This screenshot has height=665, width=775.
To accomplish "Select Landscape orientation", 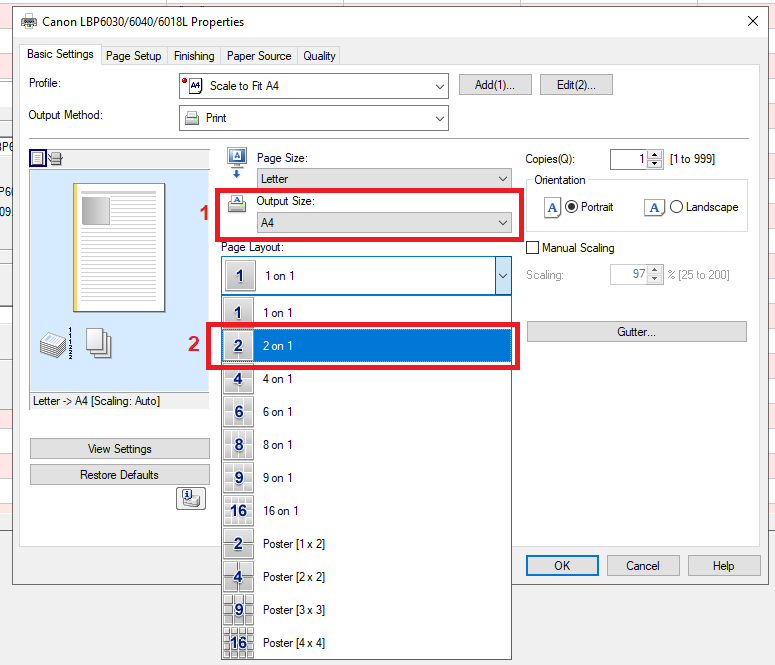I will coord(677,207).
